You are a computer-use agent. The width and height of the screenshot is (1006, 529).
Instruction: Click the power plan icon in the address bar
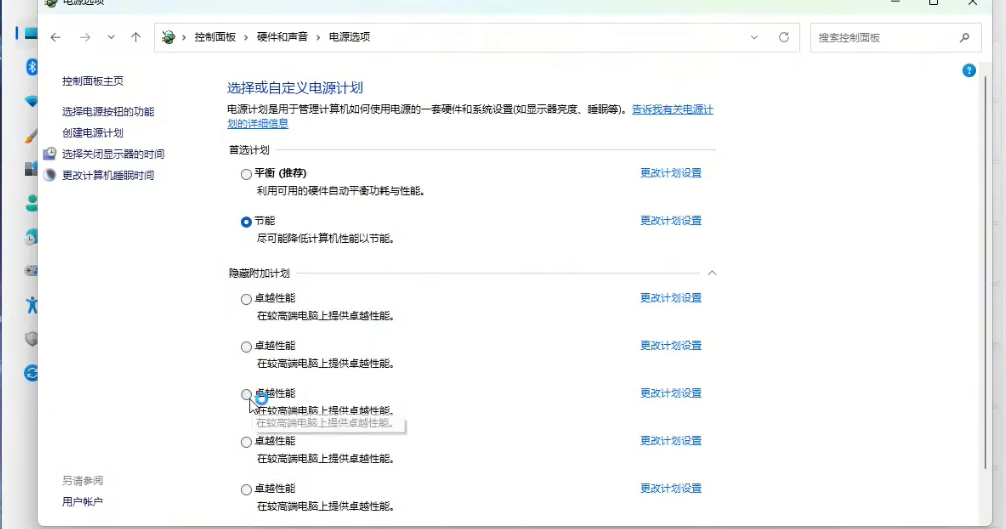pyautogui.click(x=169, y=37)
